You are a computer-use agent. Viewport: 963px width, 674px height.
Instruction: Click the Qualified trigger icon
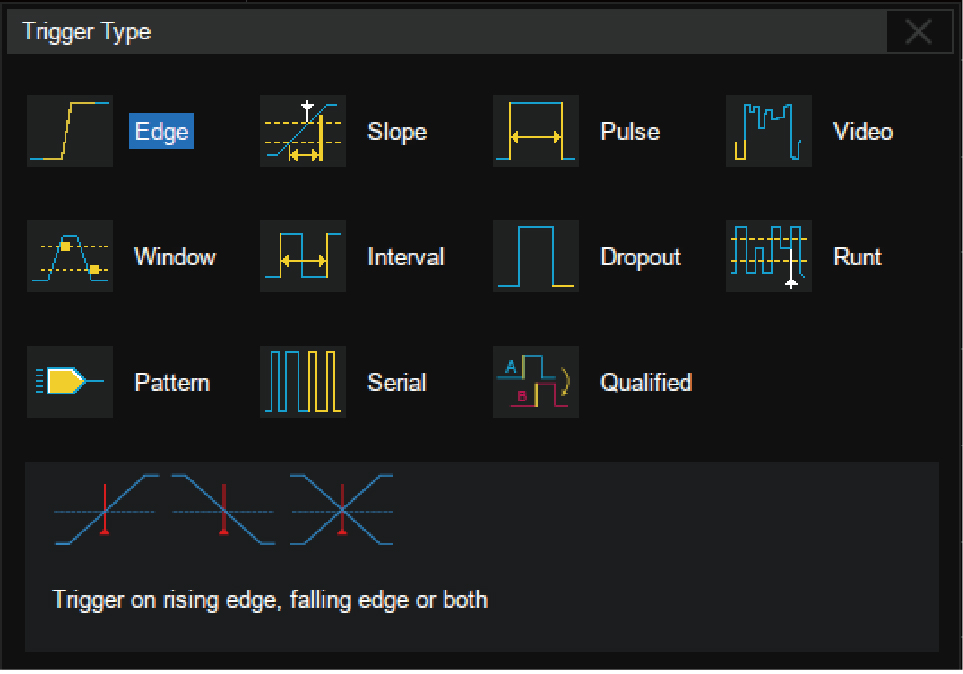tap(535, 382)
